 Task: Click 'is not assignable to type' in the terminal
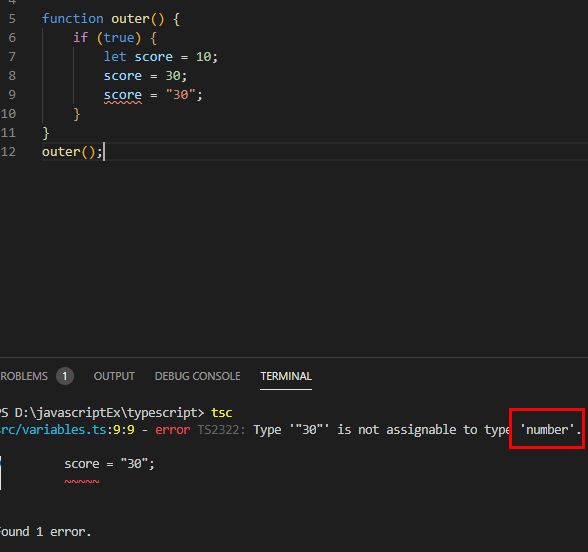tap(423, 430)
